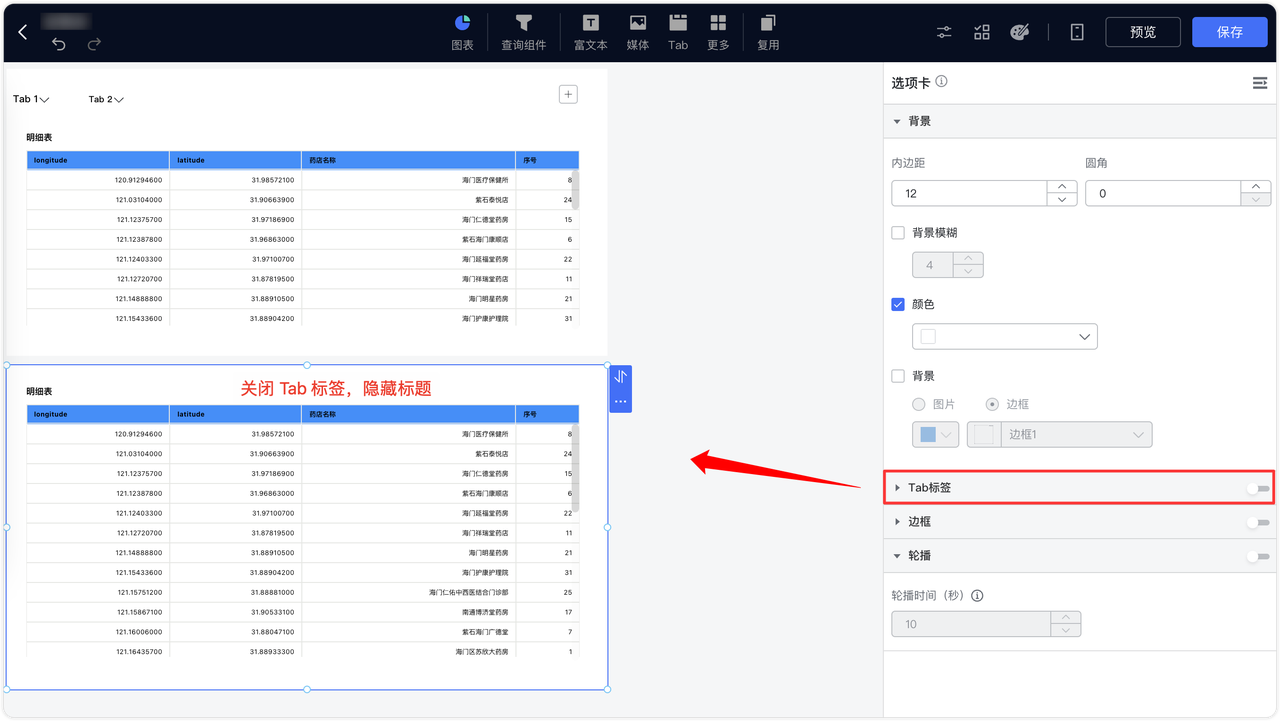1280x721 pixels.
Task: Open the Tab 2 dropdown chevron
Action: pos(119,100)
